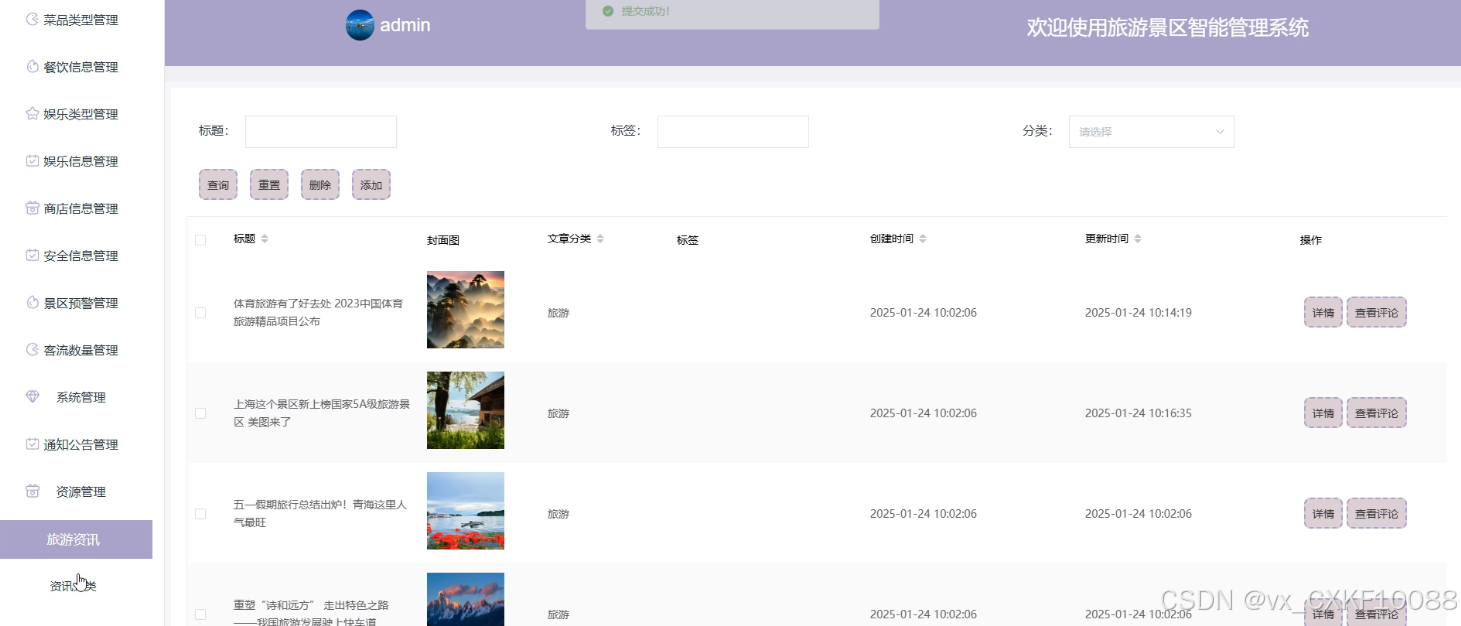Sort table by 创建时间 column arrows
The width and height of the screenshot is (1461, 626).
pos(923,239)
